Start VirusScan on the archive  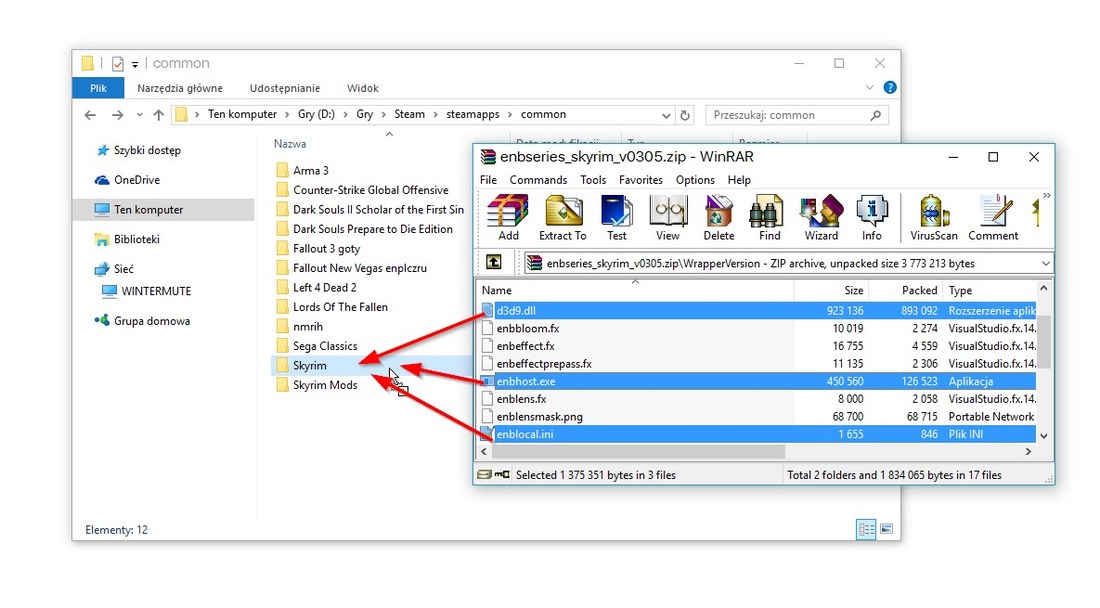pyautogui.click(x=934, y=217)
